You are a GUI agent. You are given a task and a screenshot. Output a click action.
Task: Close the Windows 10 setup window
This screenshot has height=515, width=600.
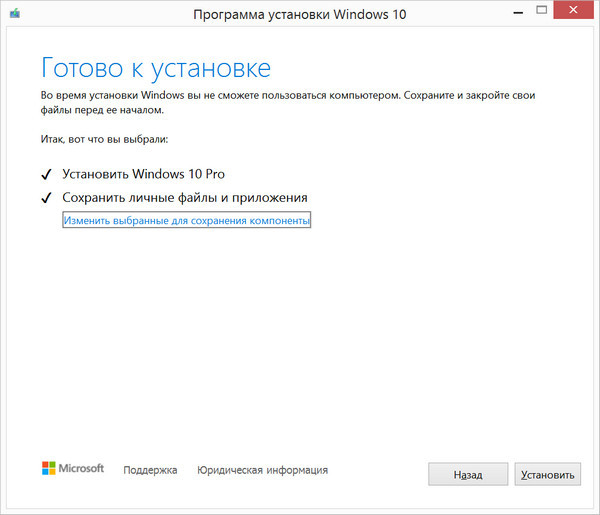click(573, 10)
